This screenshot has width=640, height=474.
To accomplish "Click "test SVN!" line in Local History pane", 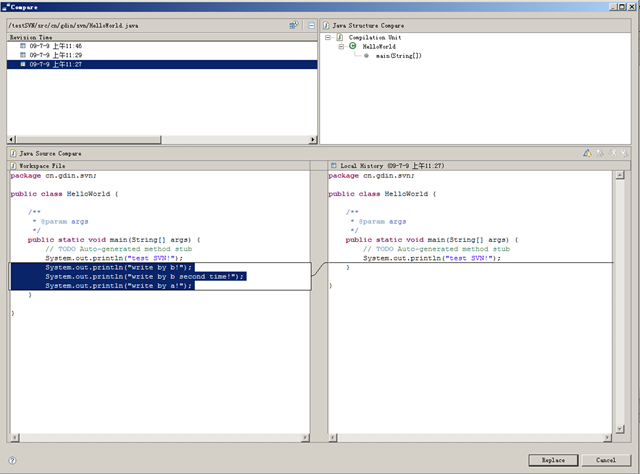I will 432,258.
